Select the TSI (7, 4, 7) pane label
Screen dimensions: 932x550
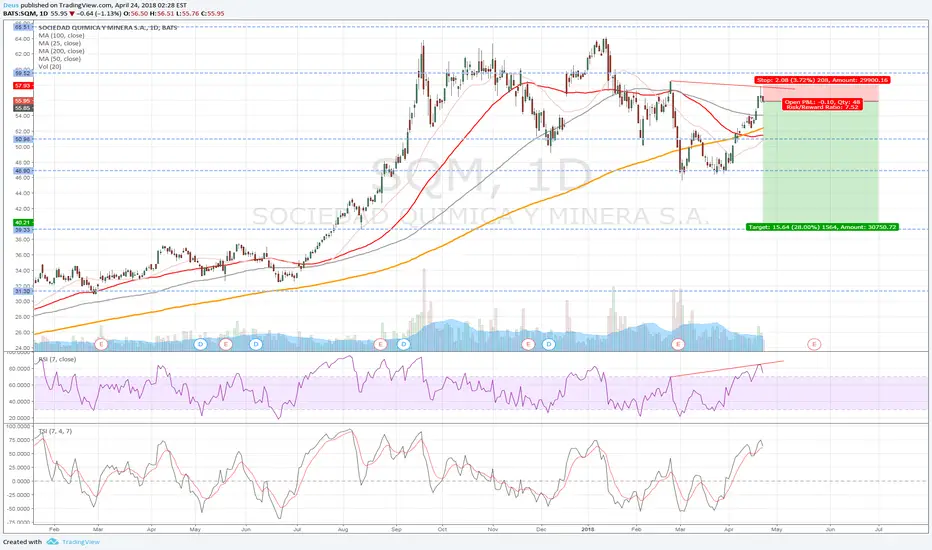point(55,431)
